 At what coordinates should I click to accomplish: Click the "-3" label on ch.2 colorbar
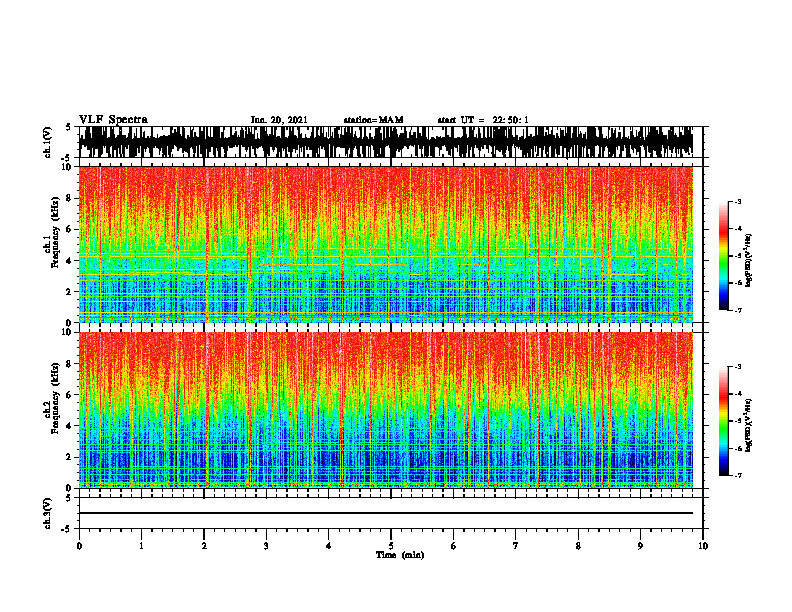tap(738, 367)
